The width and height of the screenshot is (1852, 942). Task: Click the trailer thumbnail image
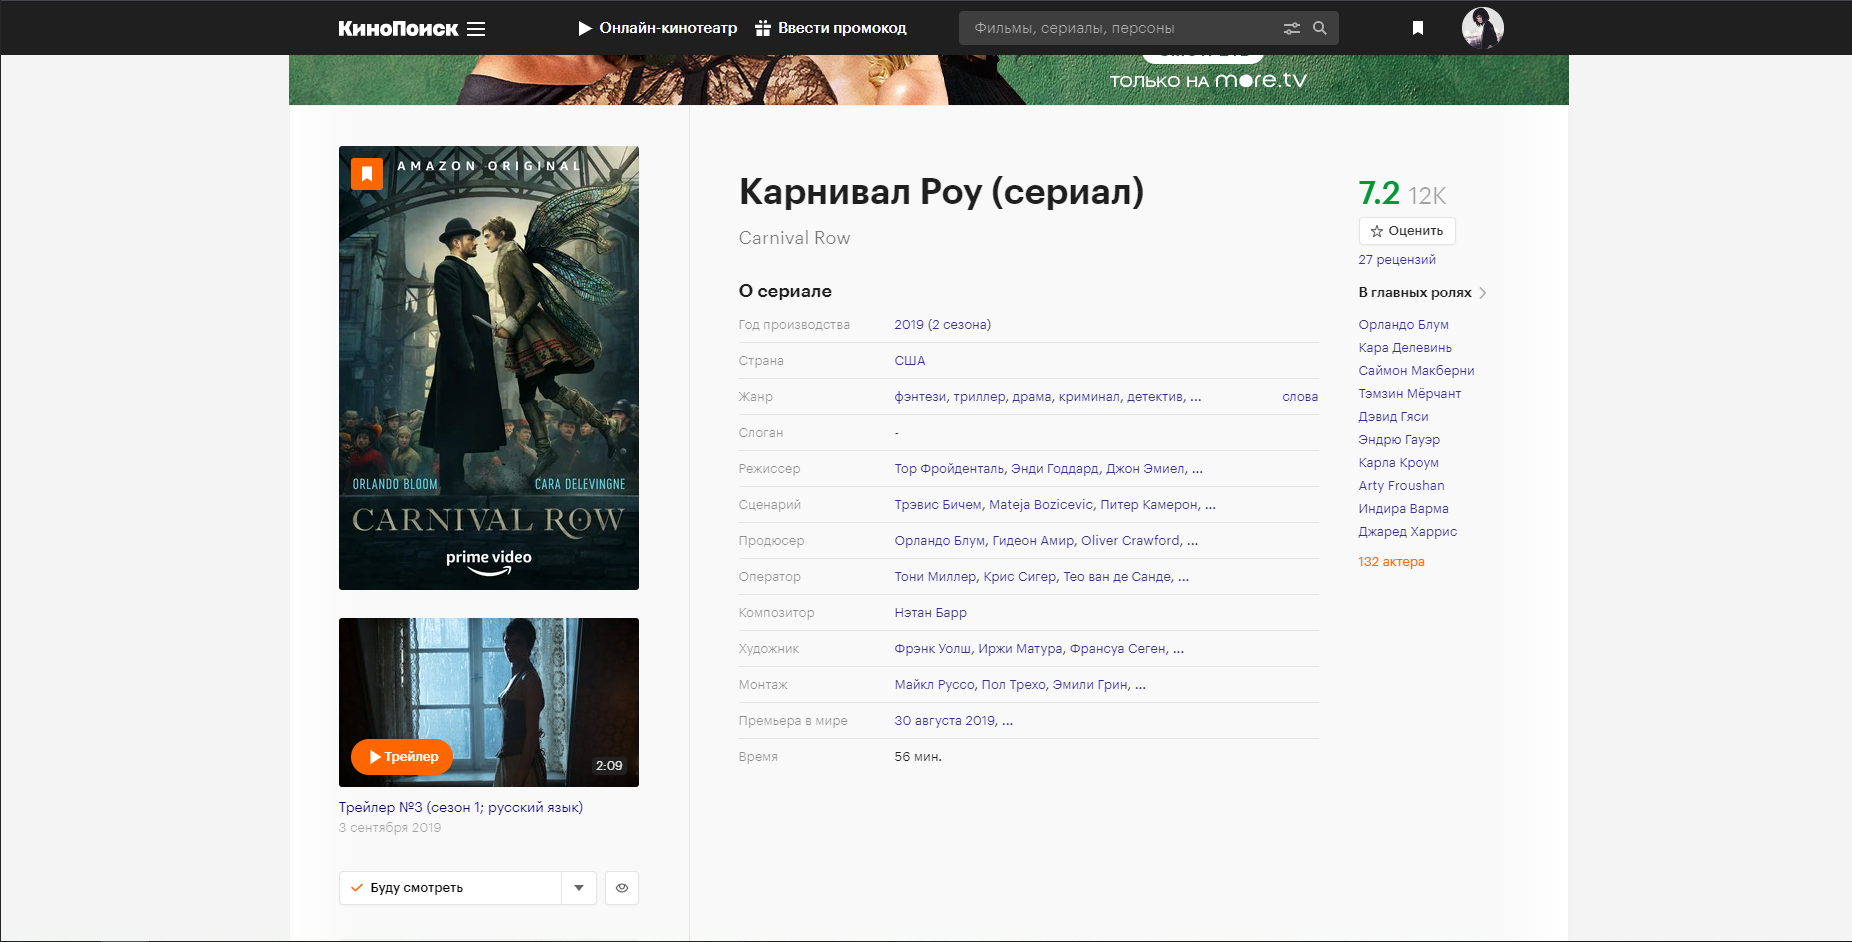pyautogui.click(x=489, y=702)
